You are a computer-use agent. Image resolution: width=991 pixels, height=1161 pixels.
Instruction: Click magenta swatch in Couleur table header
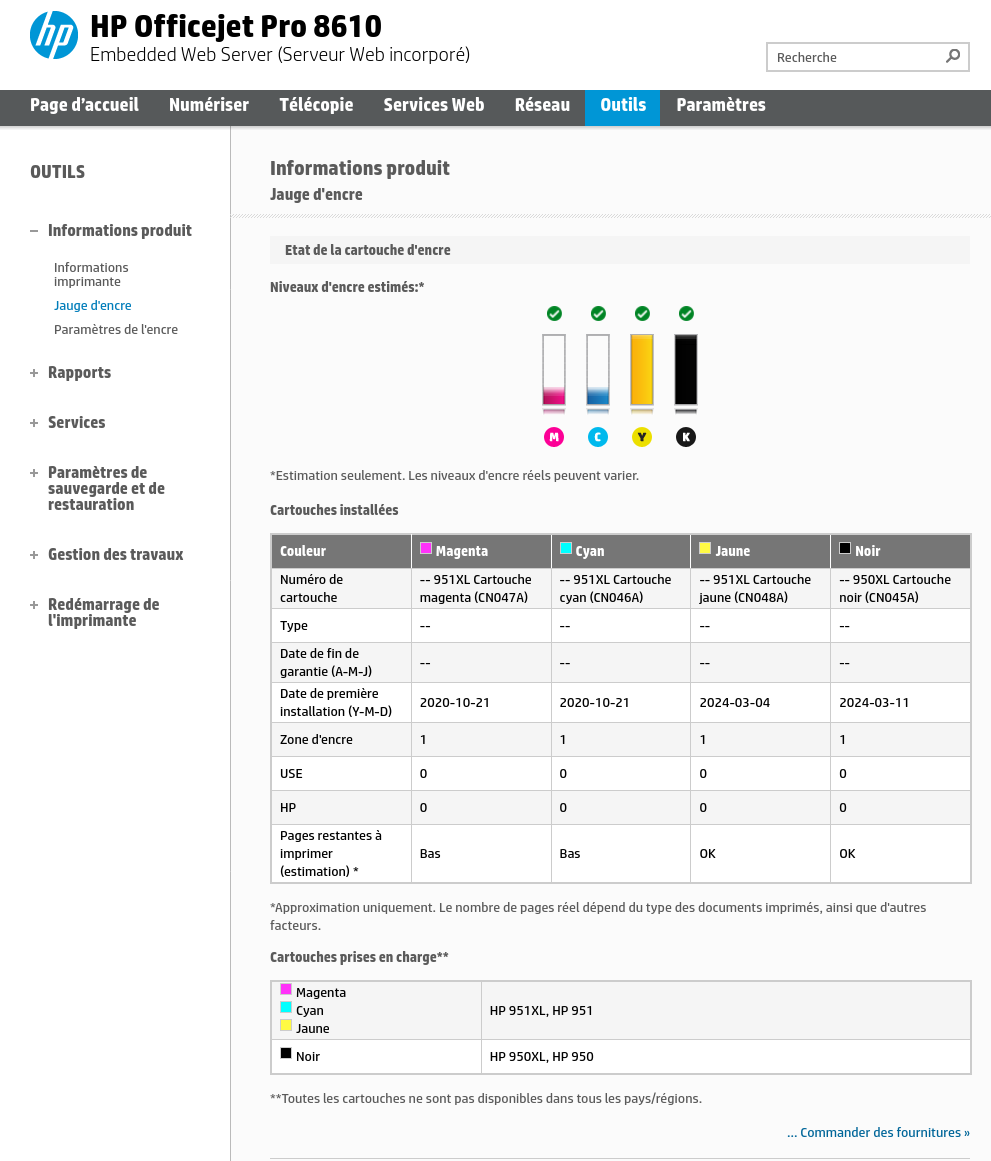[426, 548]
